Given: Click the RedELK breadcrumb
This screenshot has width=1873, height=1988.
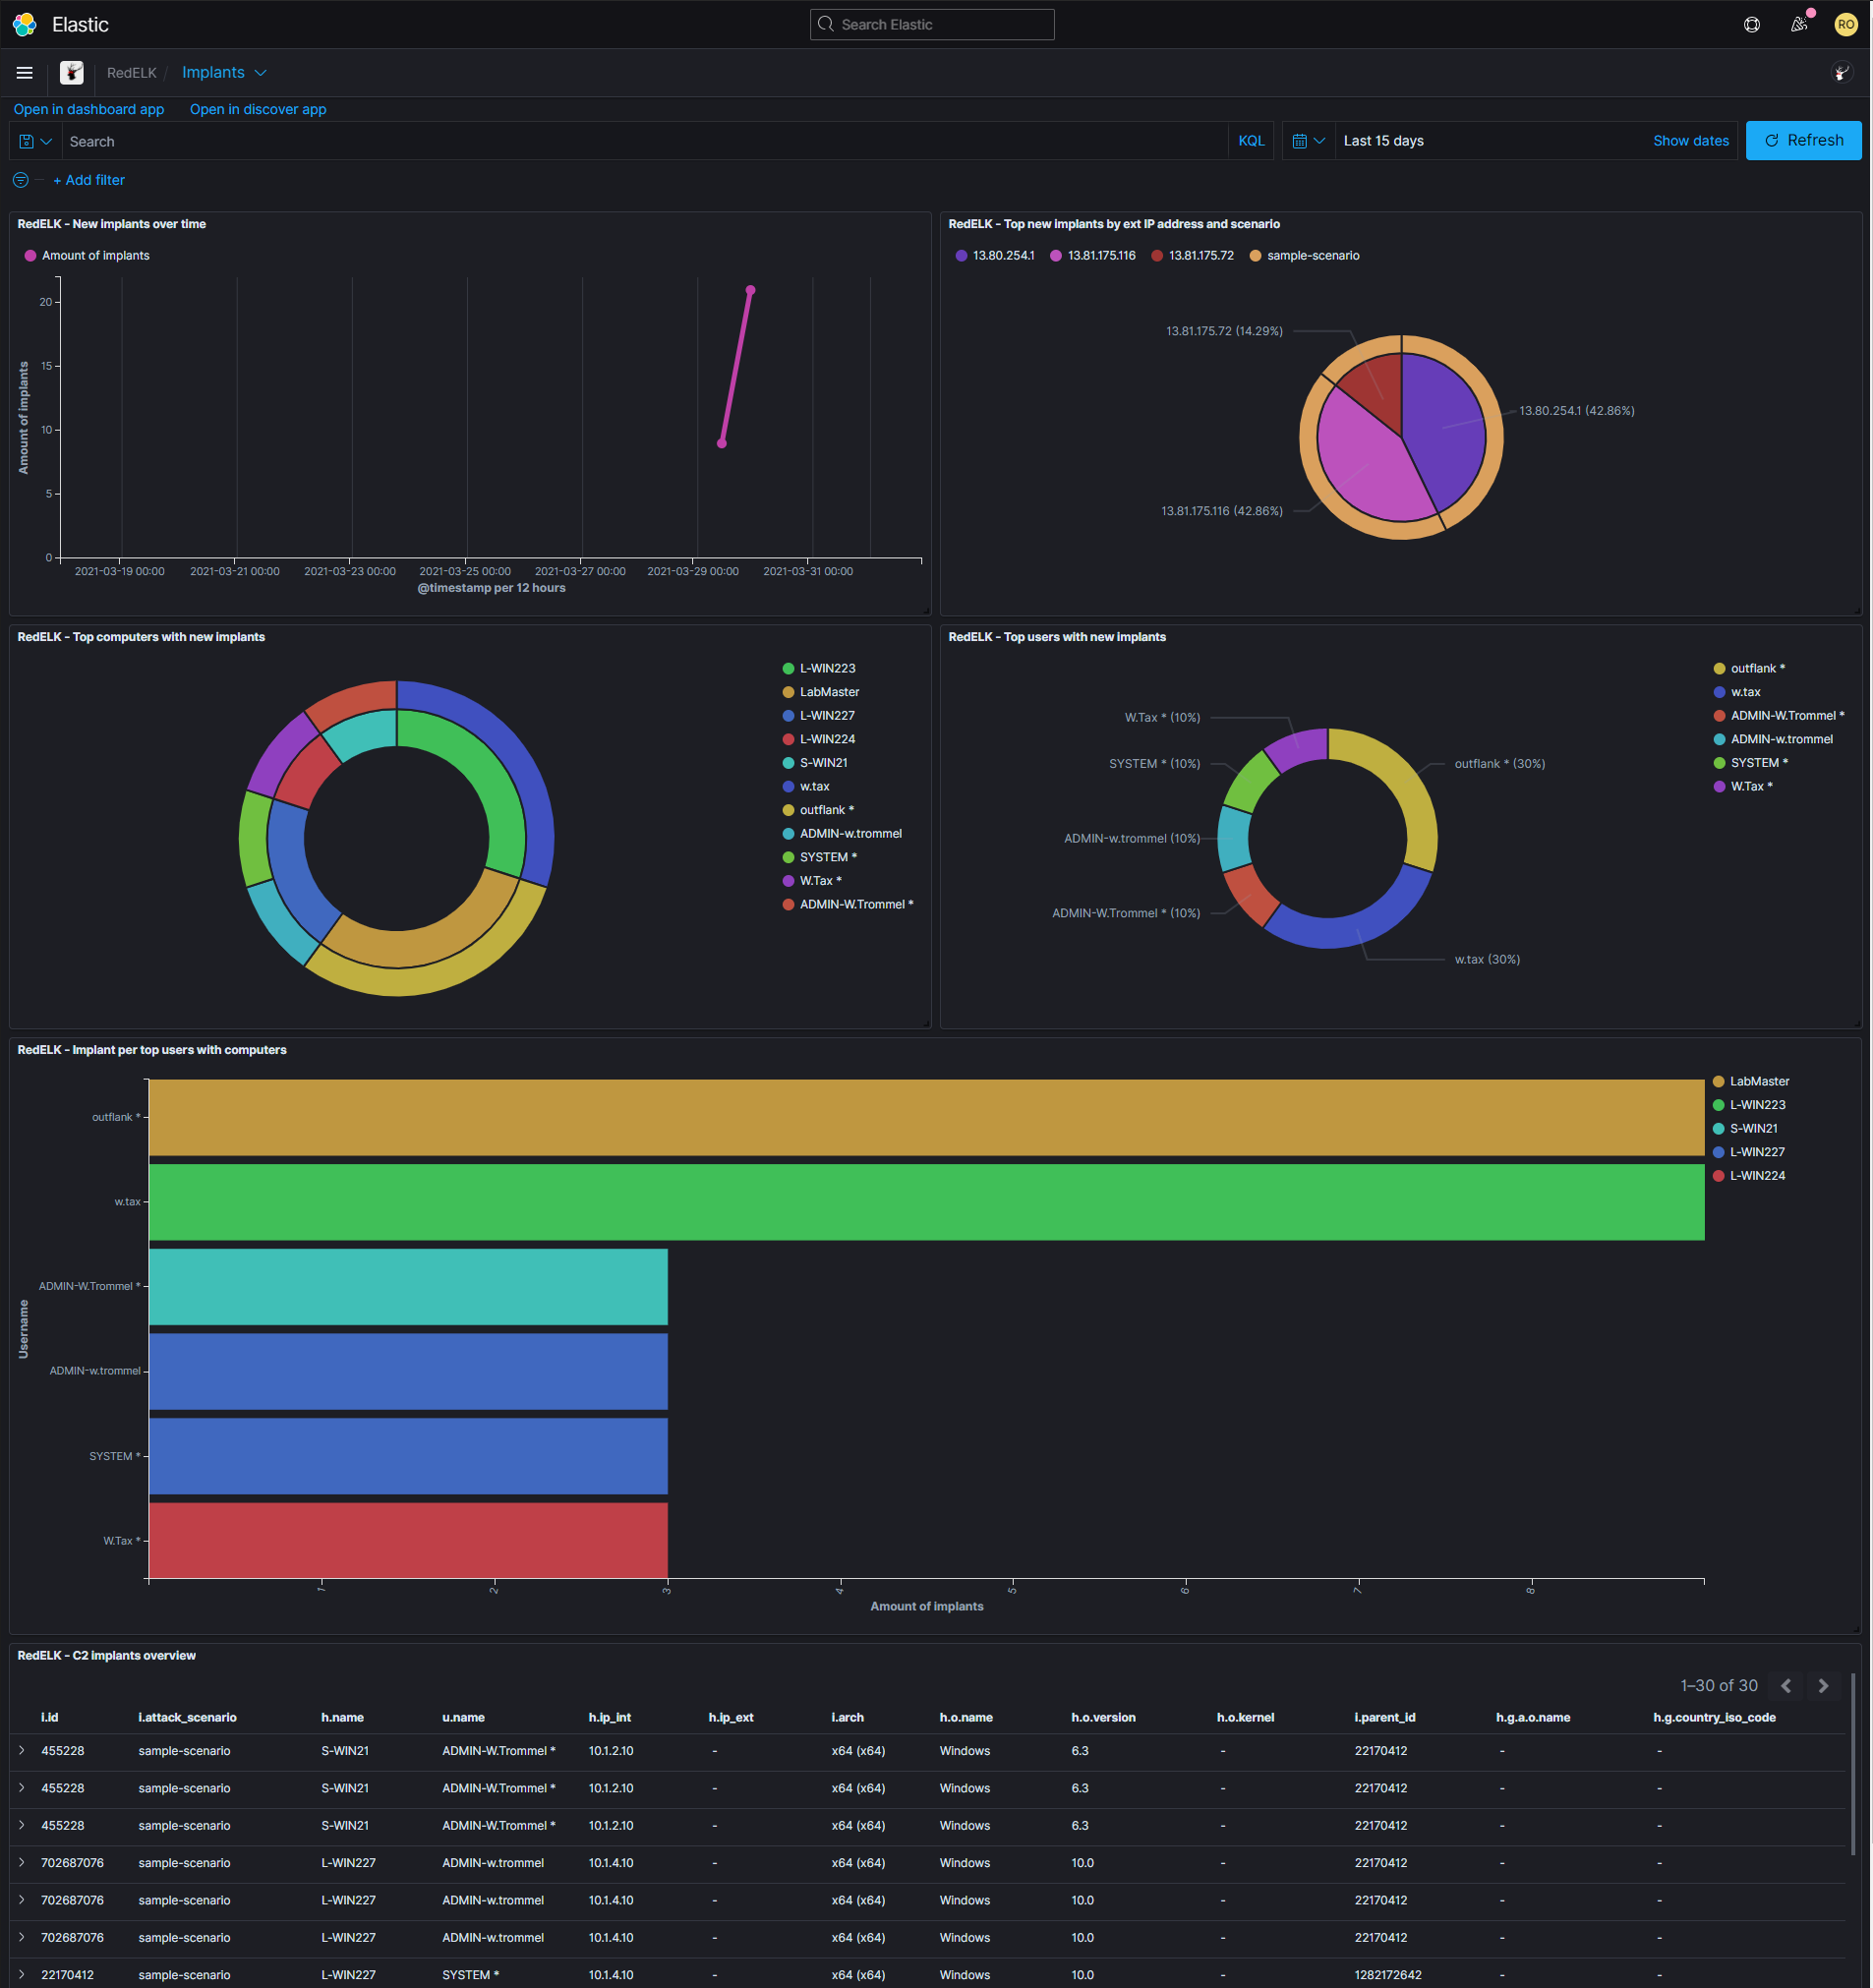Looking at the screenshot, I should (x=132, y=73).
